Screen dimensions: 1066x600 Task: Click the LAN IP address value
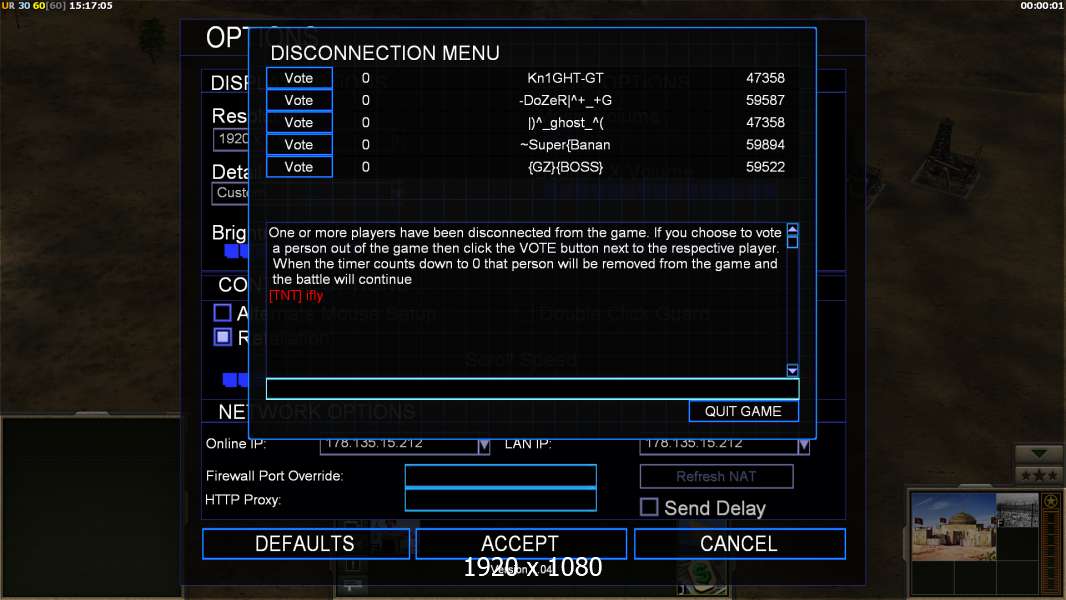pos(694,443)
